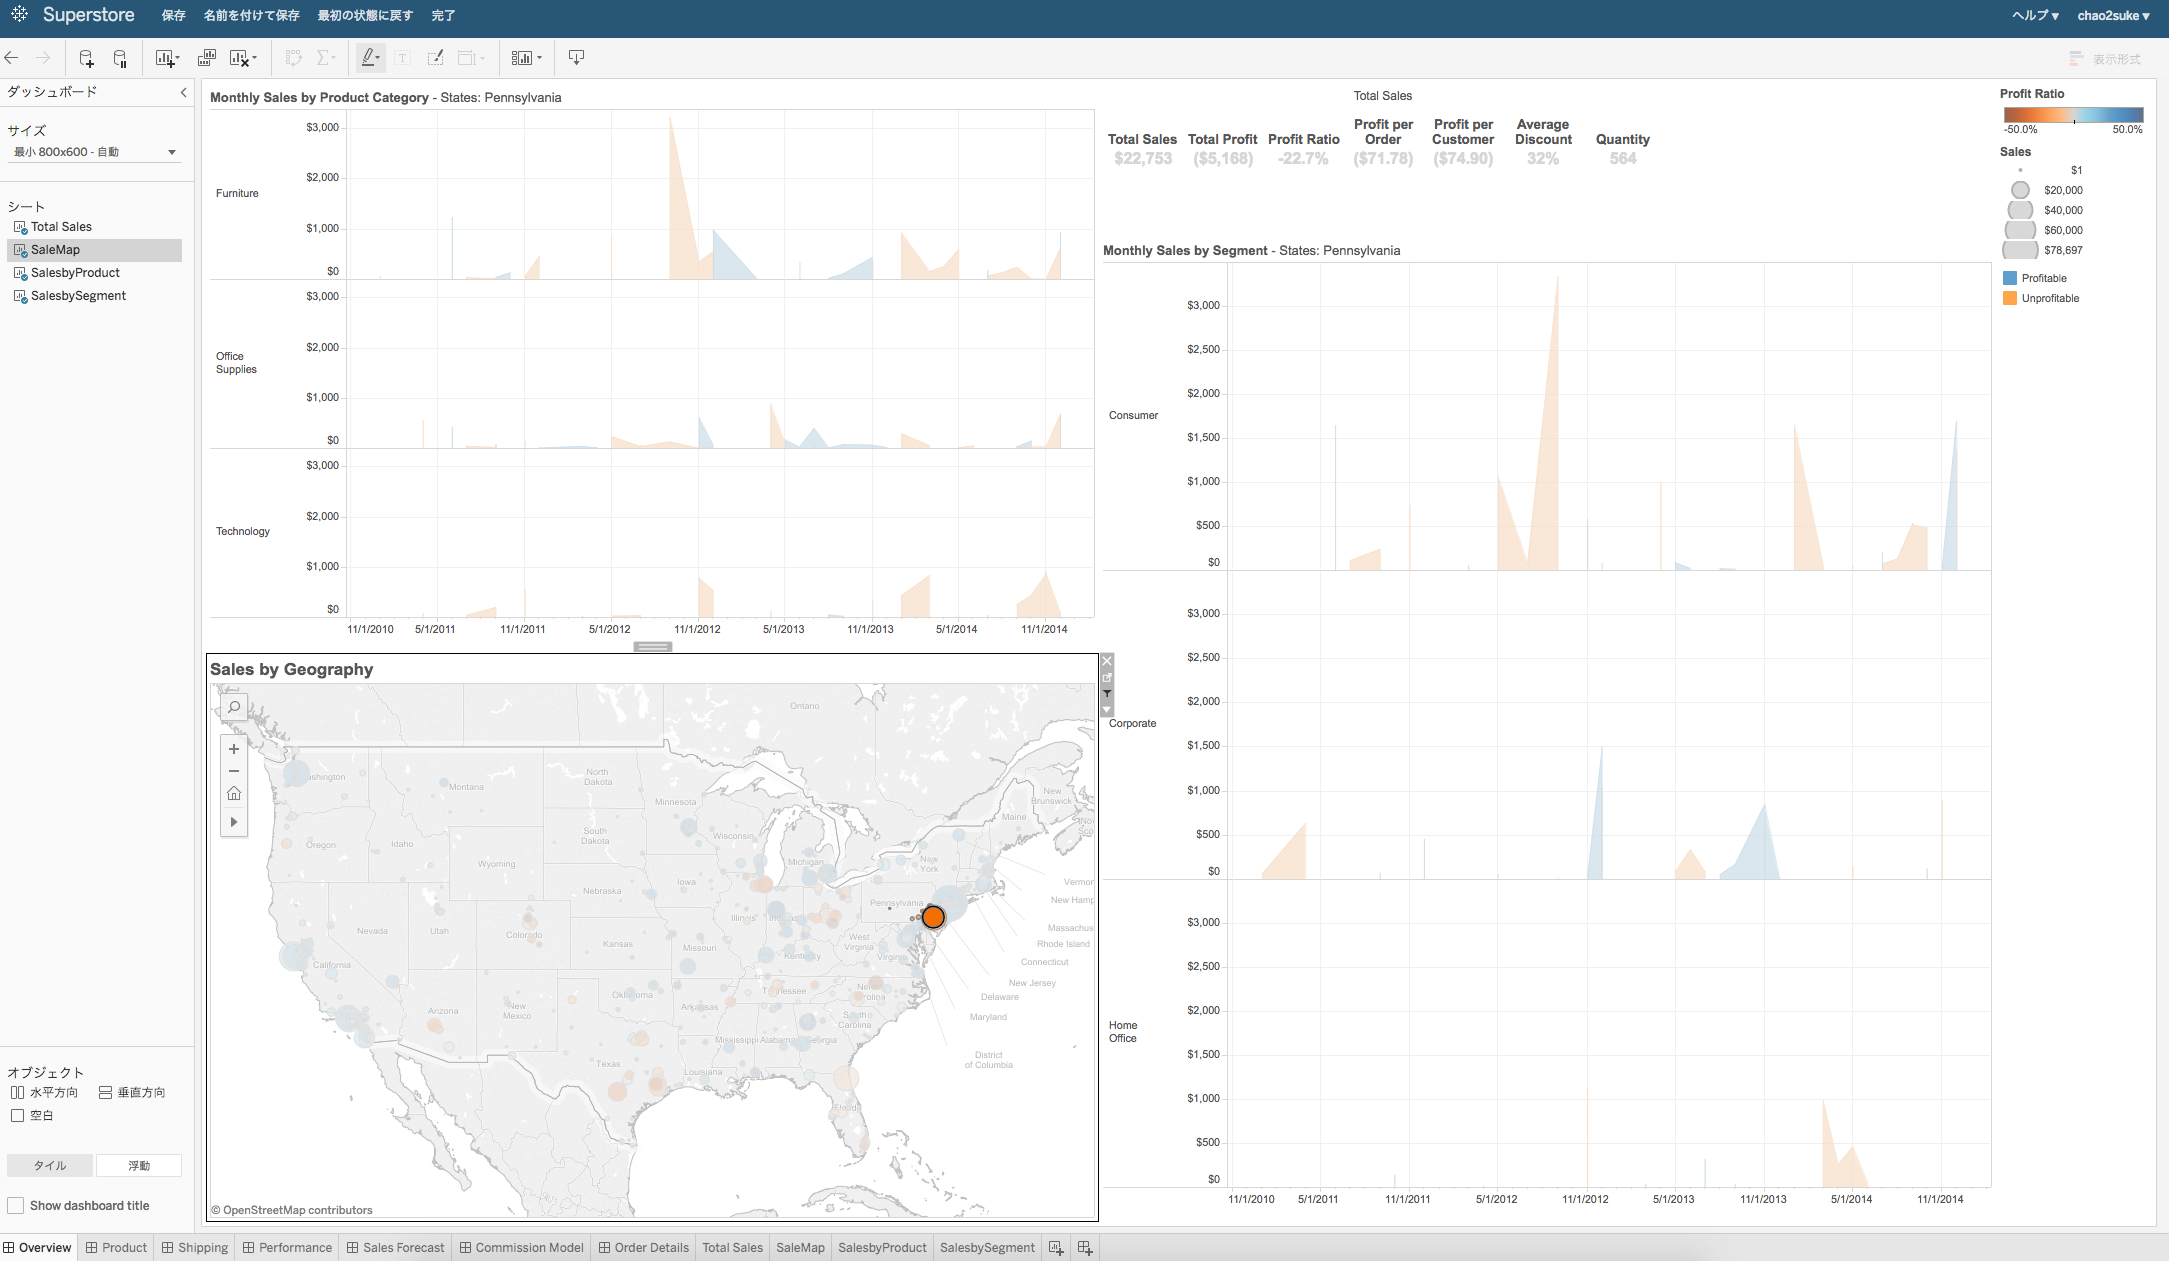Switch to the Sales Forecast tab
The height and width of the screenshot is (1261, 2169).
pos(395,1247)
